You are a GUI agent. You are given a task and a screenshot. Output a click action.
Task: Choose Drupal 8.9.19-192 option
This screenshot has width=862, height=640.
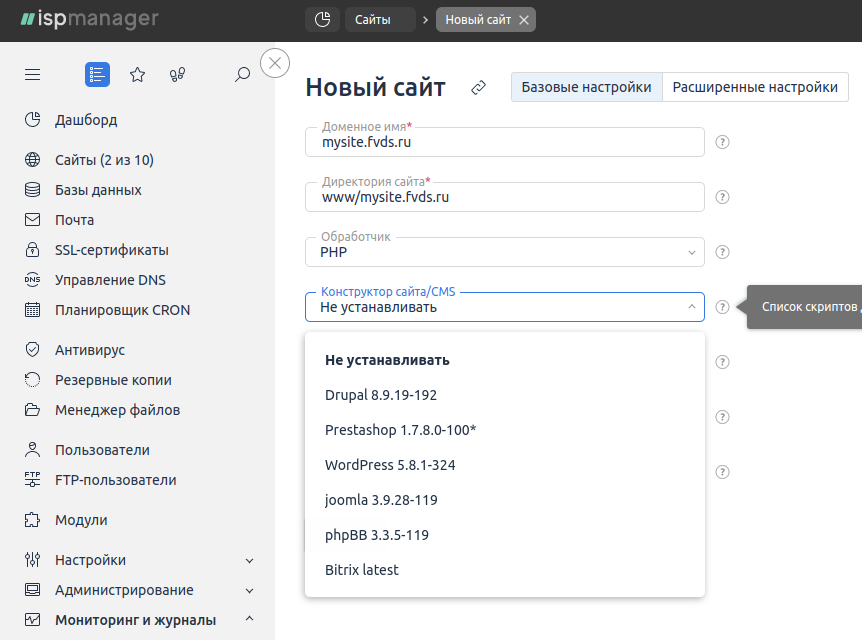pyautogui.click(x=505, y=395)
